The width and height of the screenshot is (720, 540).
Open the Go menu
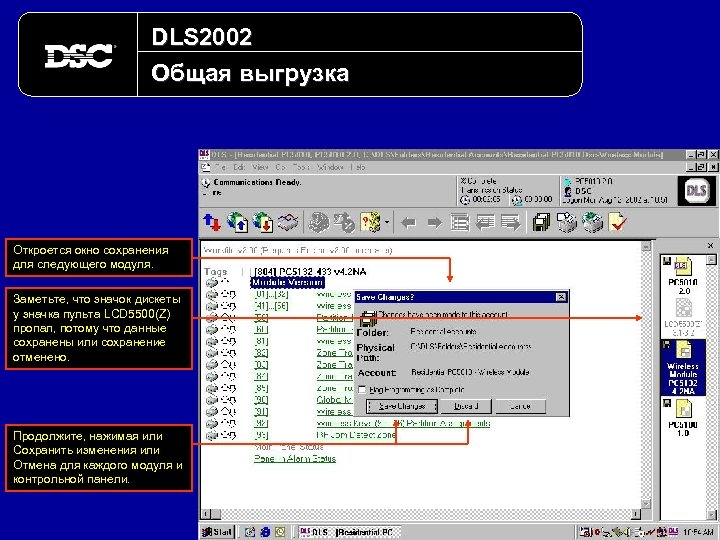point(280,168)
